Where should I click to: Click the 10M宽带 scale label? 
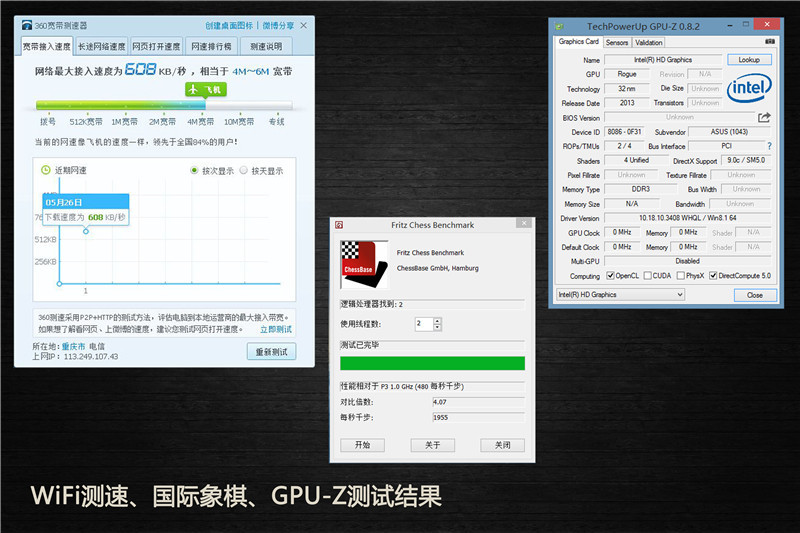tap(239, 121)
